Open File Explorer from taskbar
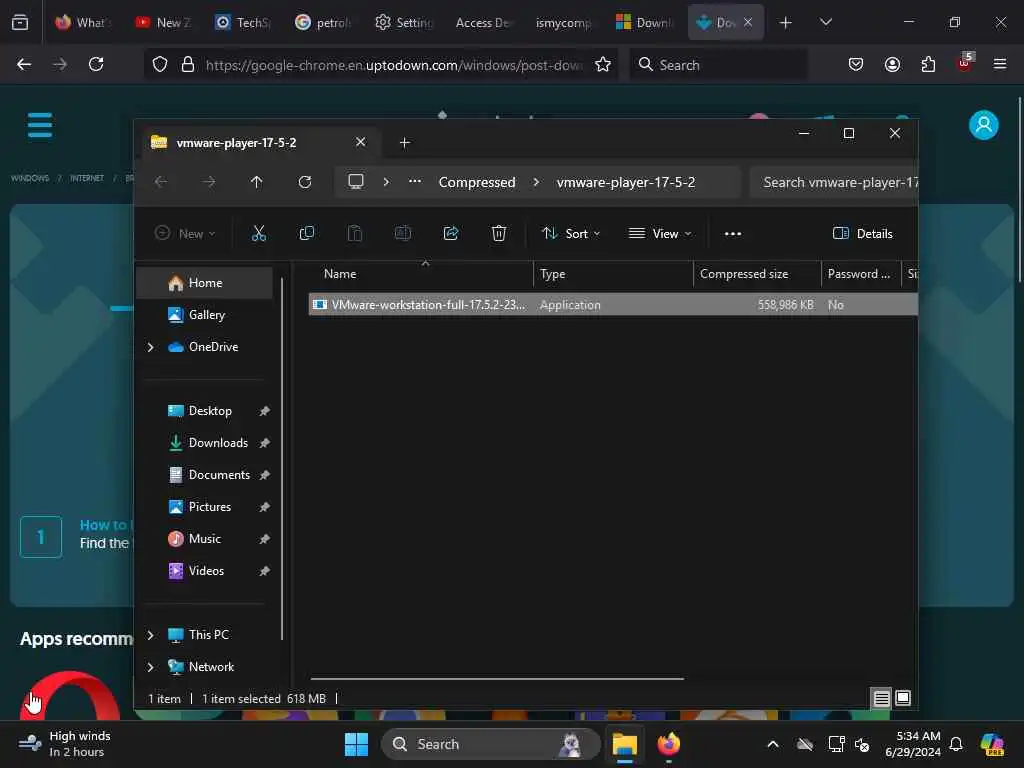This screenshot has height=768, width=1024. tap(625, 744)
